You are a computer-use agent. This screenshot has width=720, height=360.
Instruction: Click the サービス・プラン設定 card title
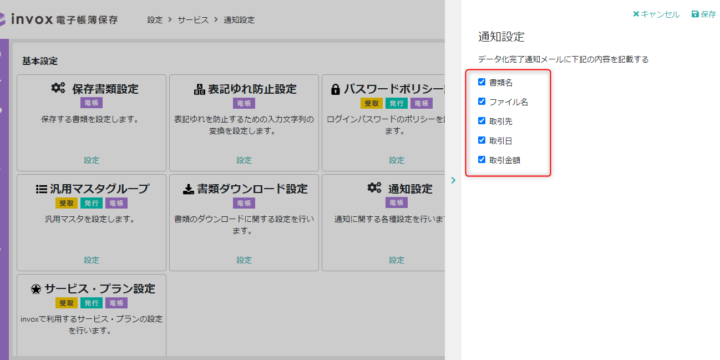[x=100, y=289]
